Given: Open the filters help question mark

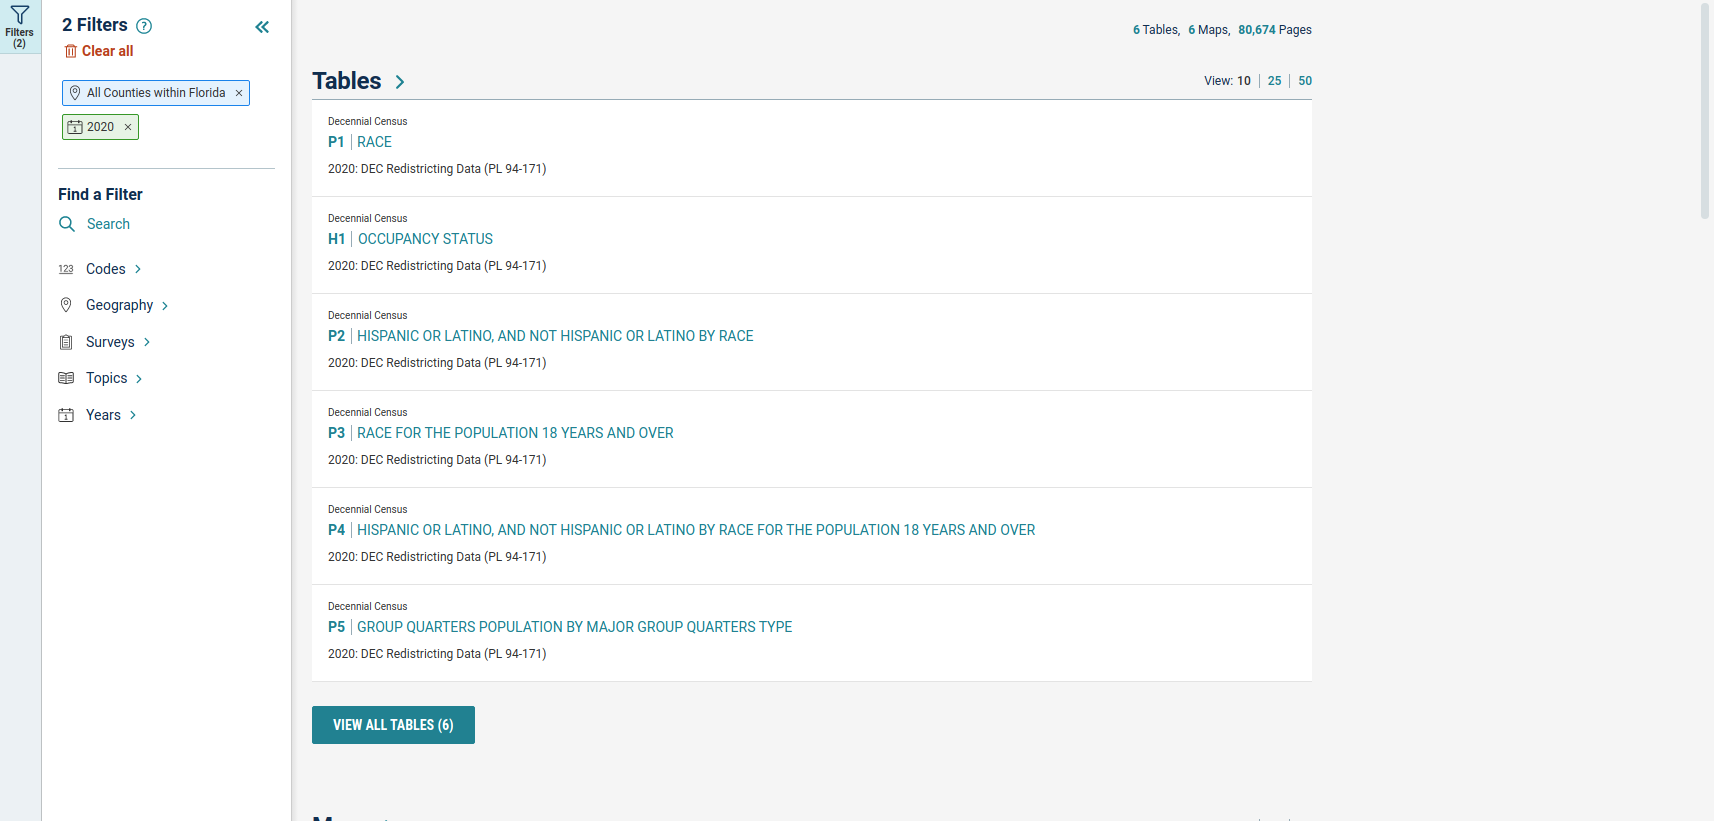Looking at the screenshot, I should 144,26.
